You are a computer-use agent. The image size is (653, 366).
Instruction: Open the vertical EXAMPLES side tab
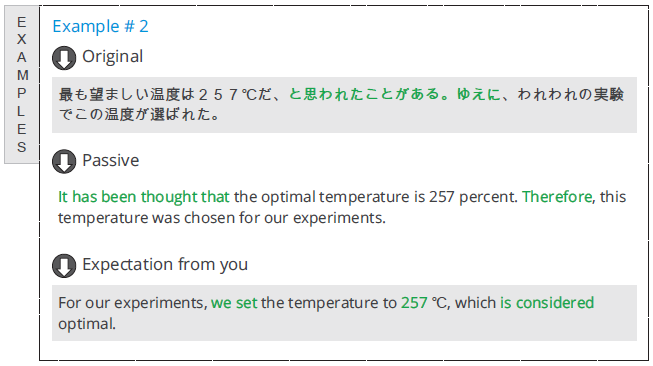[22, 85]
